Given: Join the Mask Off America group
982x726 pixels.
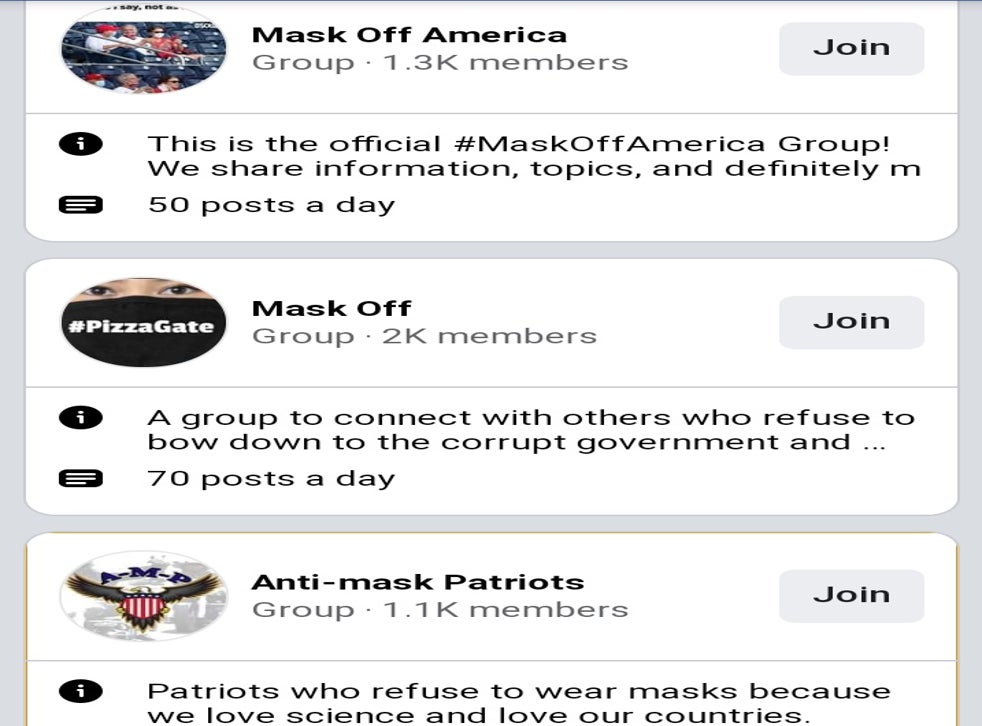Looking at the screenshot, I should (x=851, y=48).
